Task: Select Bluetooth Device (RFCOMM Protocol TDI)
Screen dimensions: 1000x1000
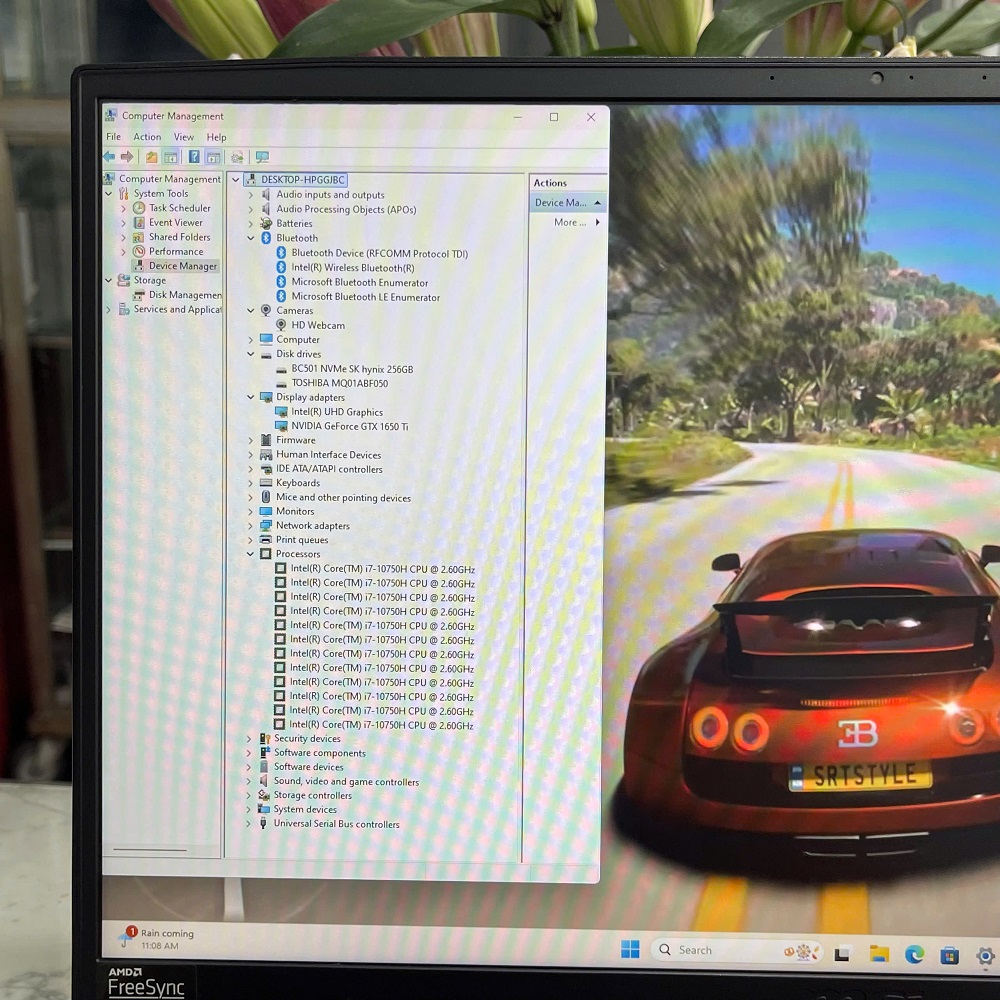Action: point(379,253)
